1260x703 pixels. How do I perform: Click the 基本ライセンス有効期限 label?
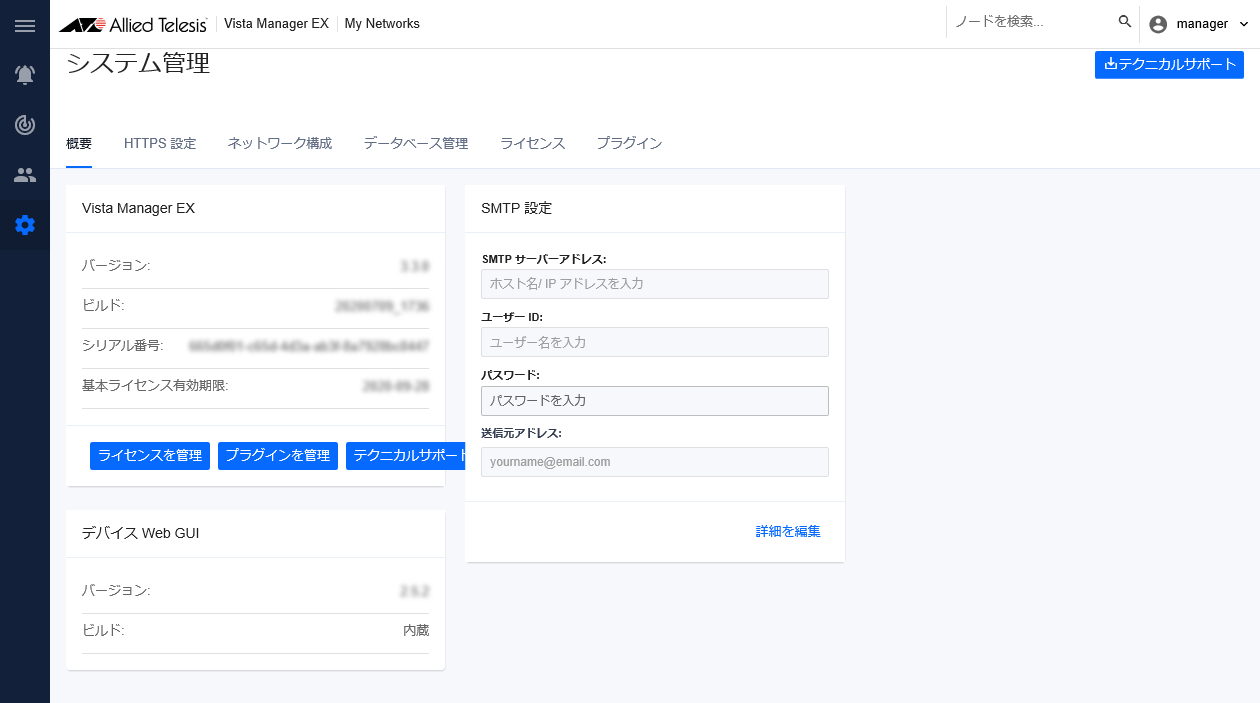pos(155,386)
